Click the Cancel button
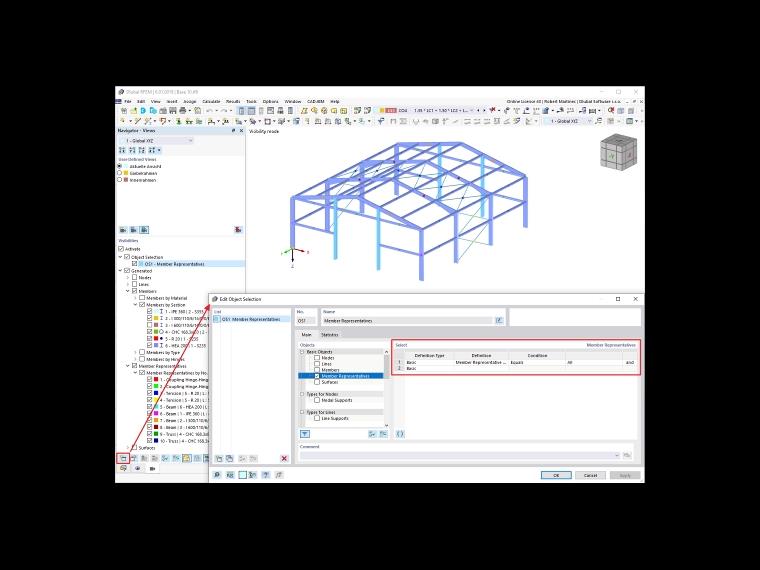This screenshot has width=760, height=570. pyautogui.click(x=590, y=475)
